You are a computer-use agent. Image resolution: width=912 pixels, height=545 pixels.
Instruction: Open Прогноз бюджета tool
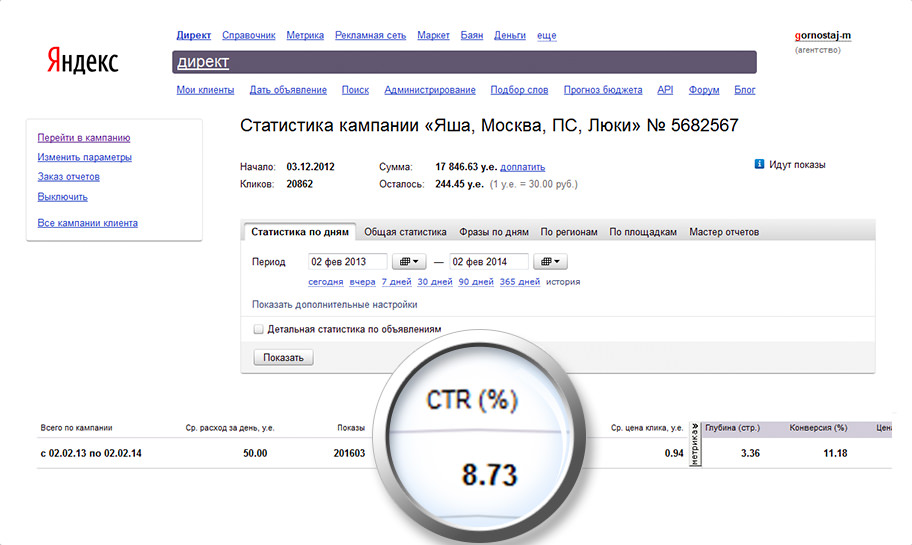pos(603,90)
